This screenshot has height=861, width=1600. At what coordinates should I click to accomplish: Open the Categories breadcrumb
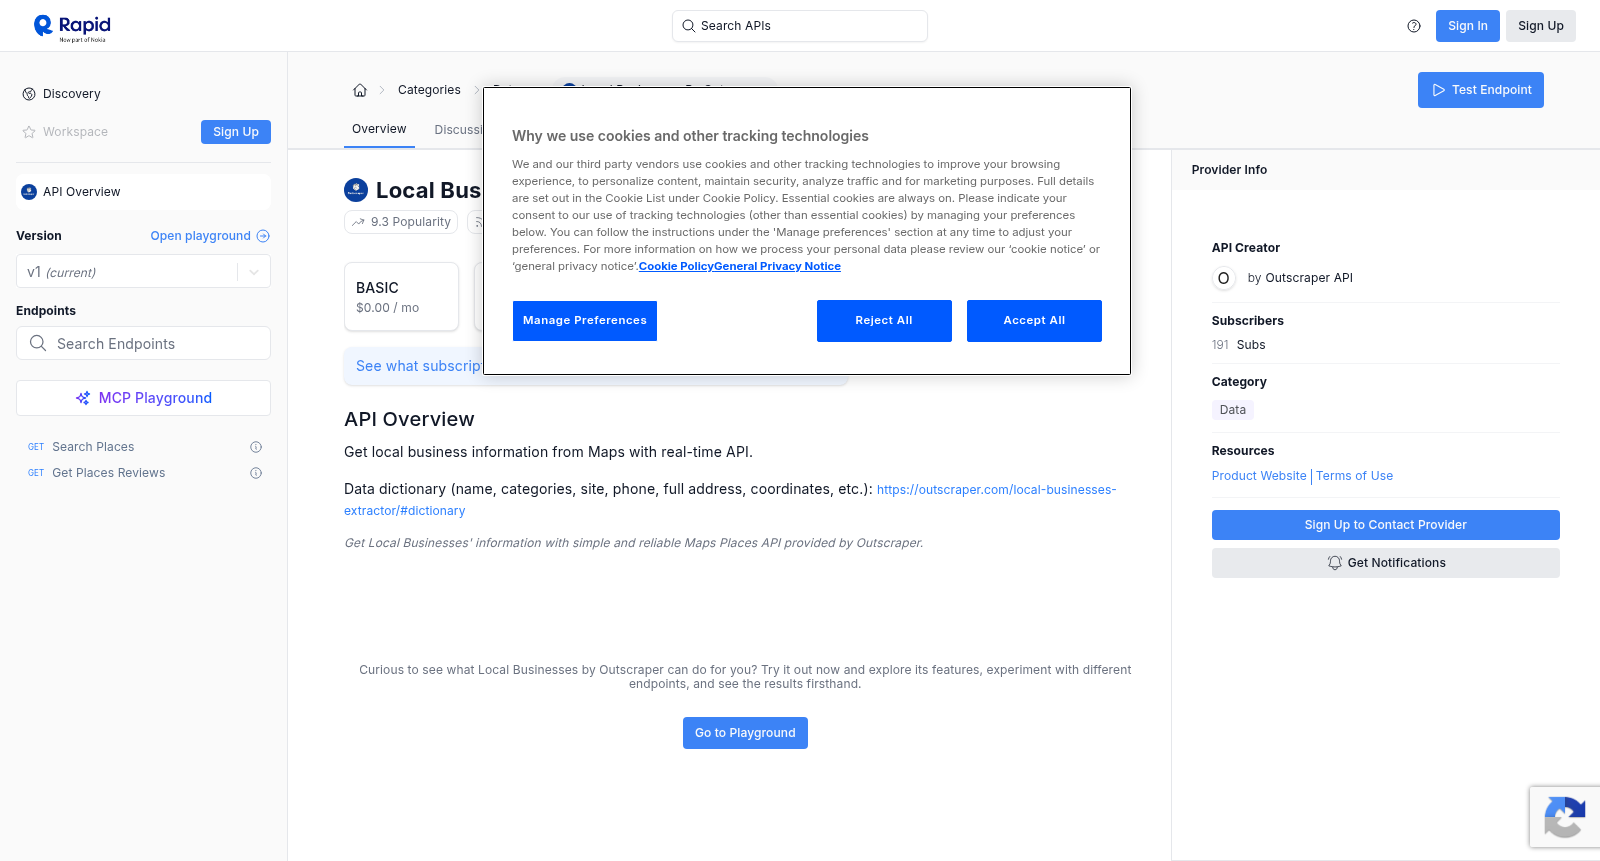point(429,90)
